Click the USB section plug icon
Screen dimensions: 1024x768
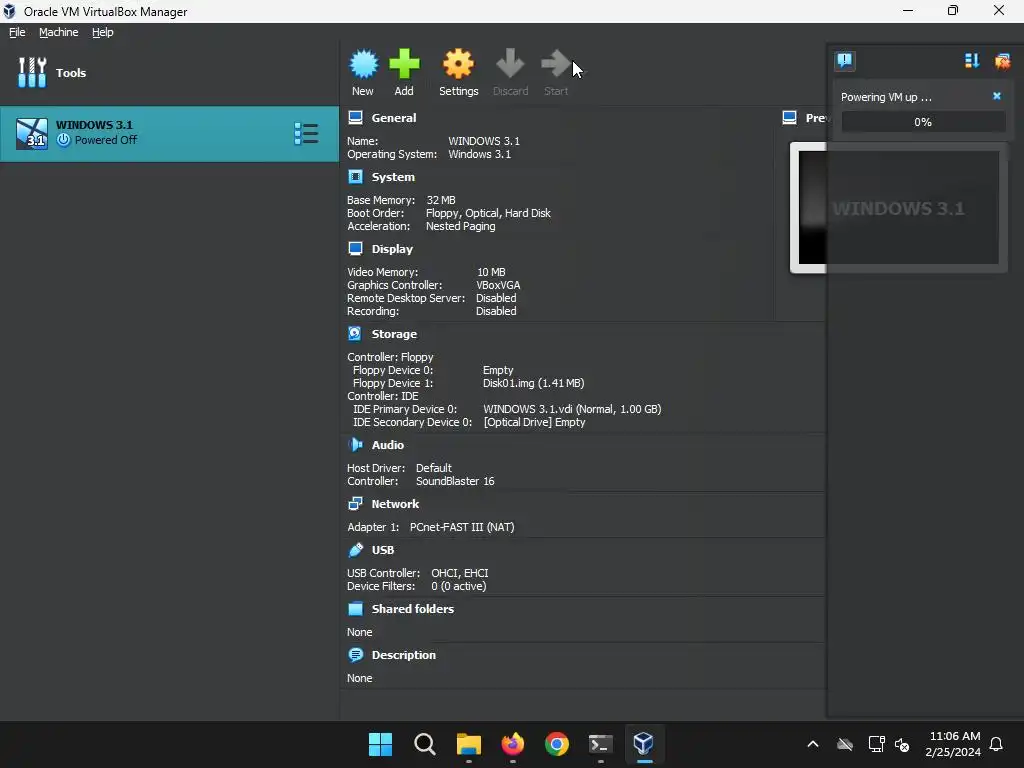pos(355,550)
